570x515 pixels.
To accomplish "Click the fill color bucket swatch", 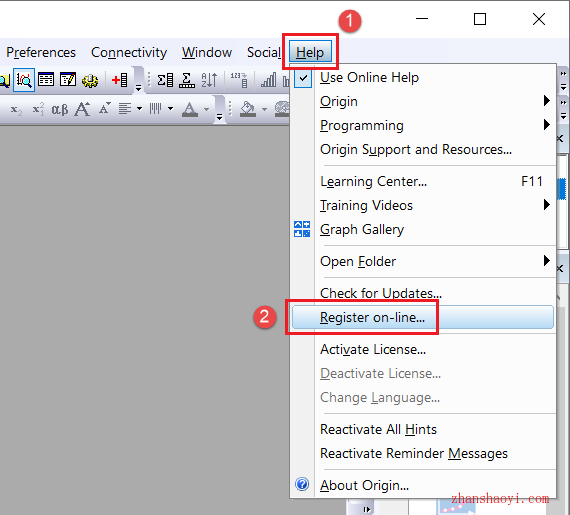I will point(248,109).
